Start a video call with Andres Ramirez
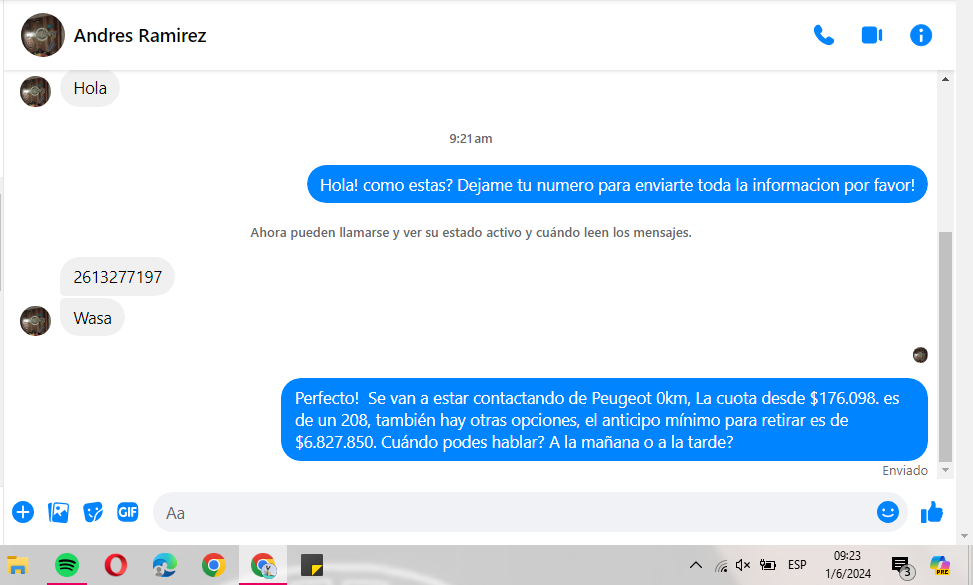The height and width of the screenshot is (585, 973). point(872,35)
